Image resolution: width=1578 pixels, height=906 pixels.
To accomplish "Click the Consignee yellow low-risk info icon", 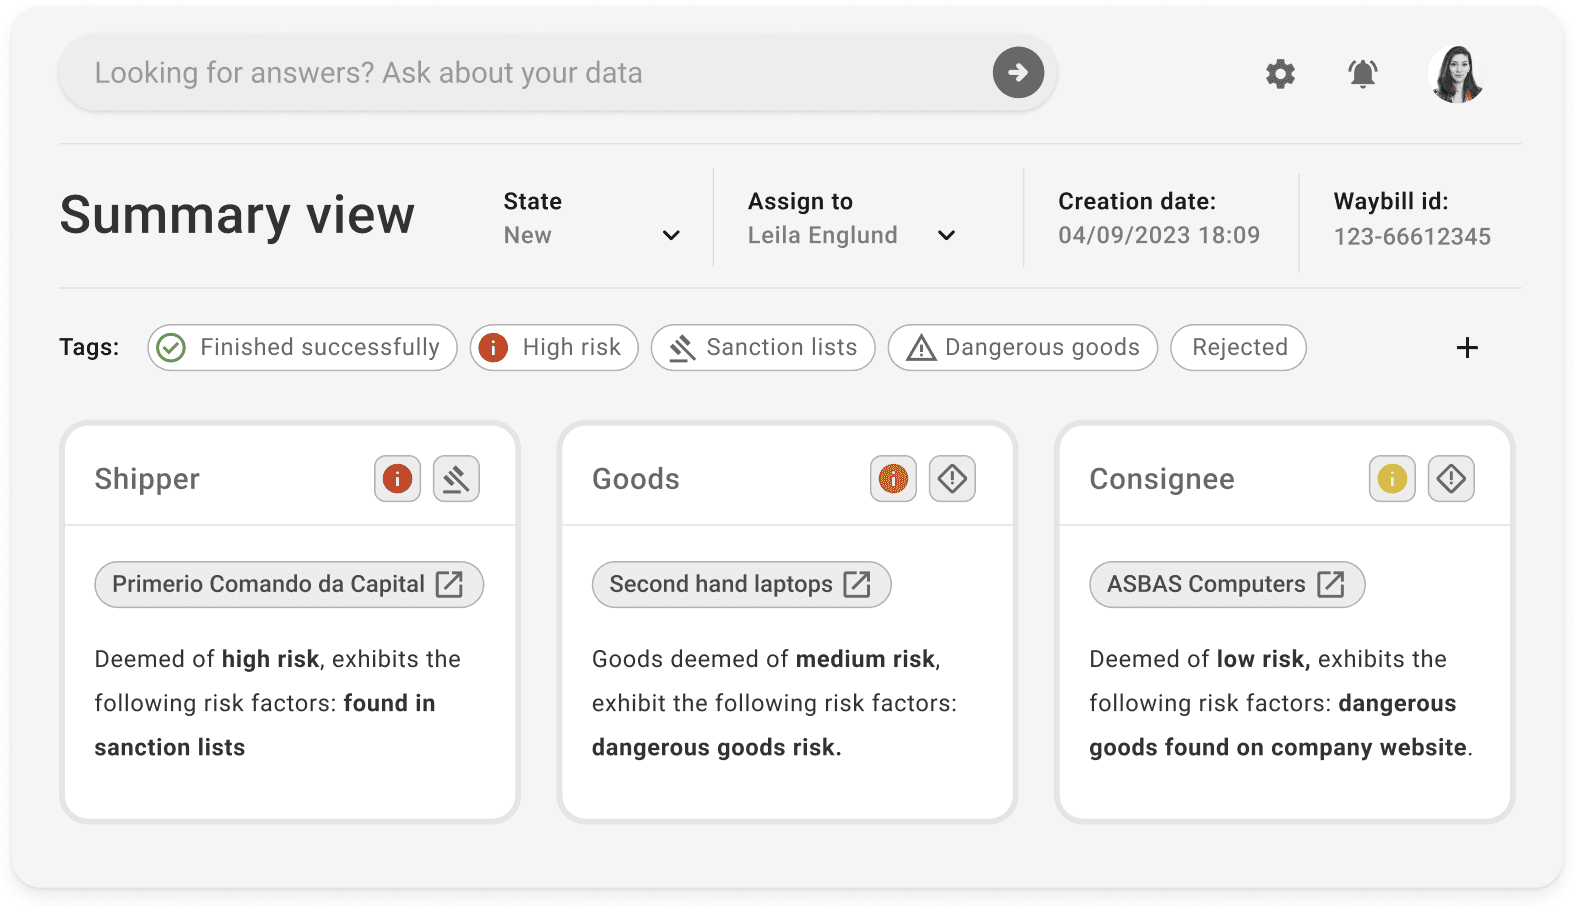I will (1391, 479).
